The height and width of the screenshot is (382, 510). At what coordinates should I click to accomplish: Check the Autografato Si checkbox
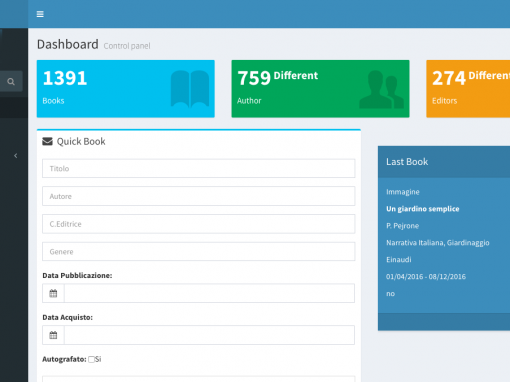point(91,359)
